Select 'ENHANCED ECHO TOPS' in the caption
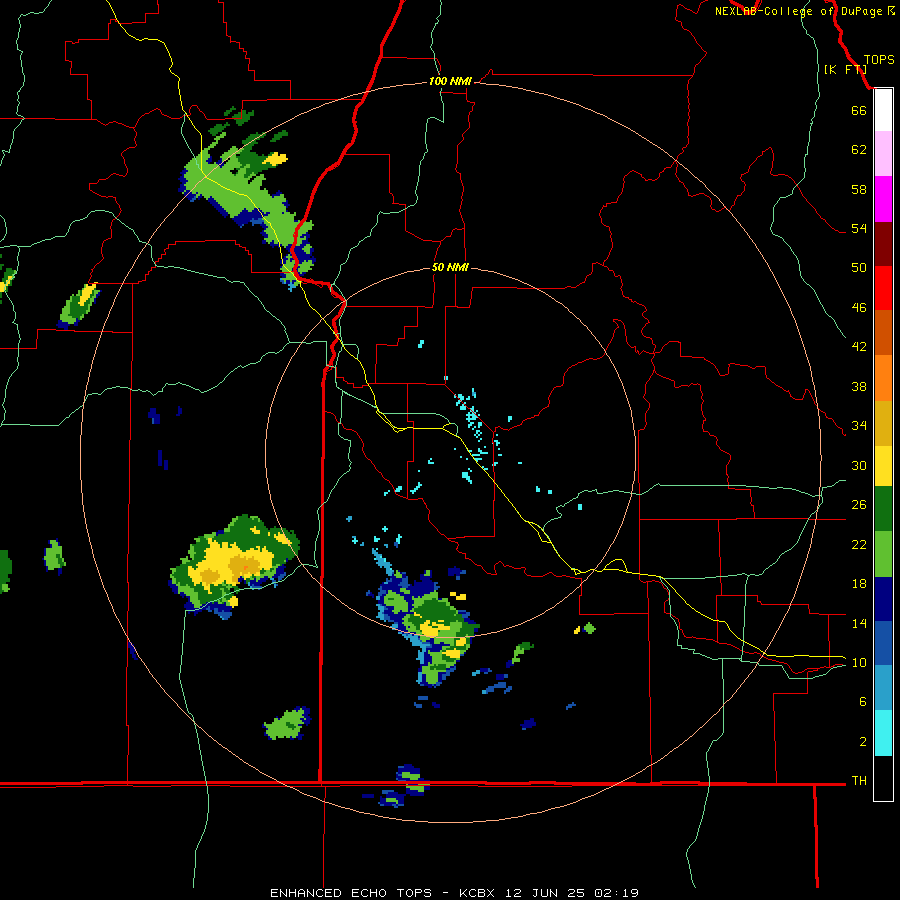Screen dimensions: 900x900 tap(351, 893)
